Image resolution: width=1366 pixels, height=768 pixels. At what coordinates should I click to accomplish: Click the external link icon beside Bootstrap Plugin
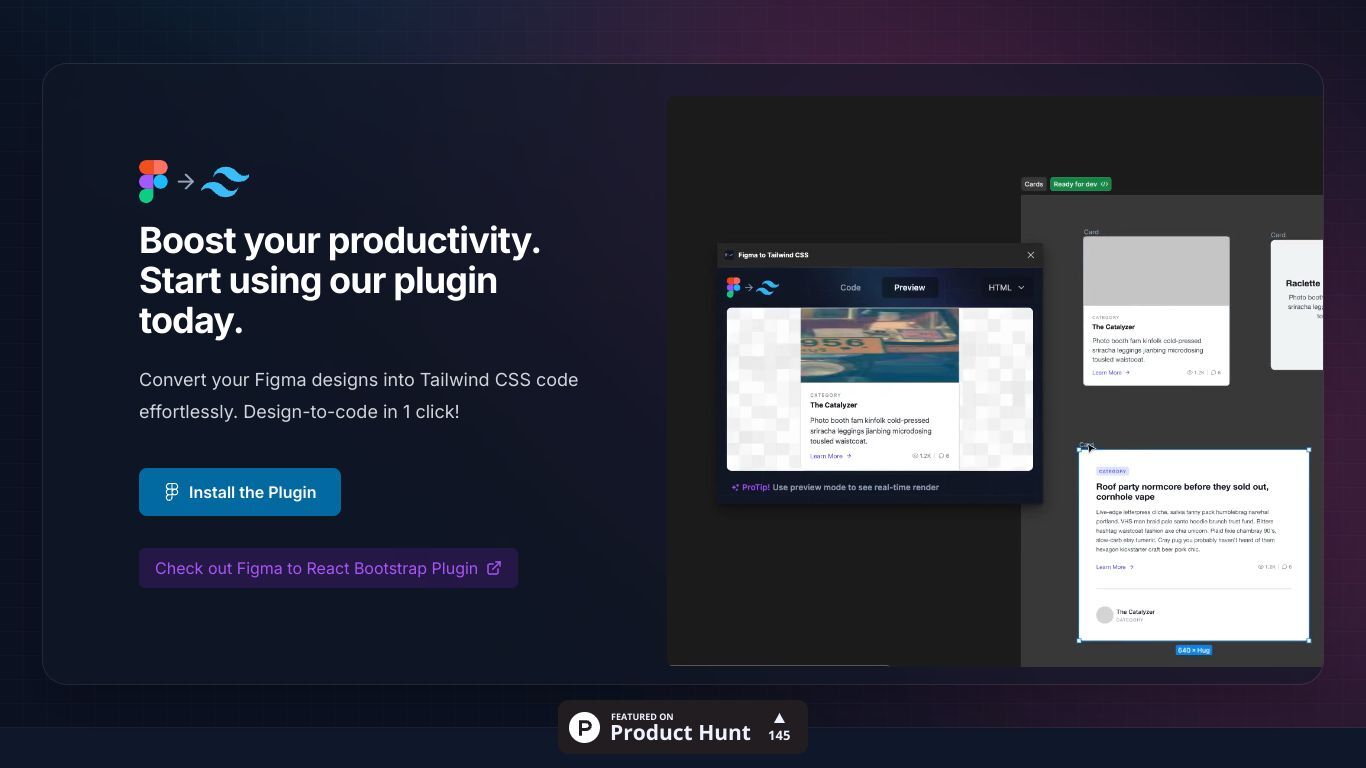pyautogui.click(x=494, y=568)
